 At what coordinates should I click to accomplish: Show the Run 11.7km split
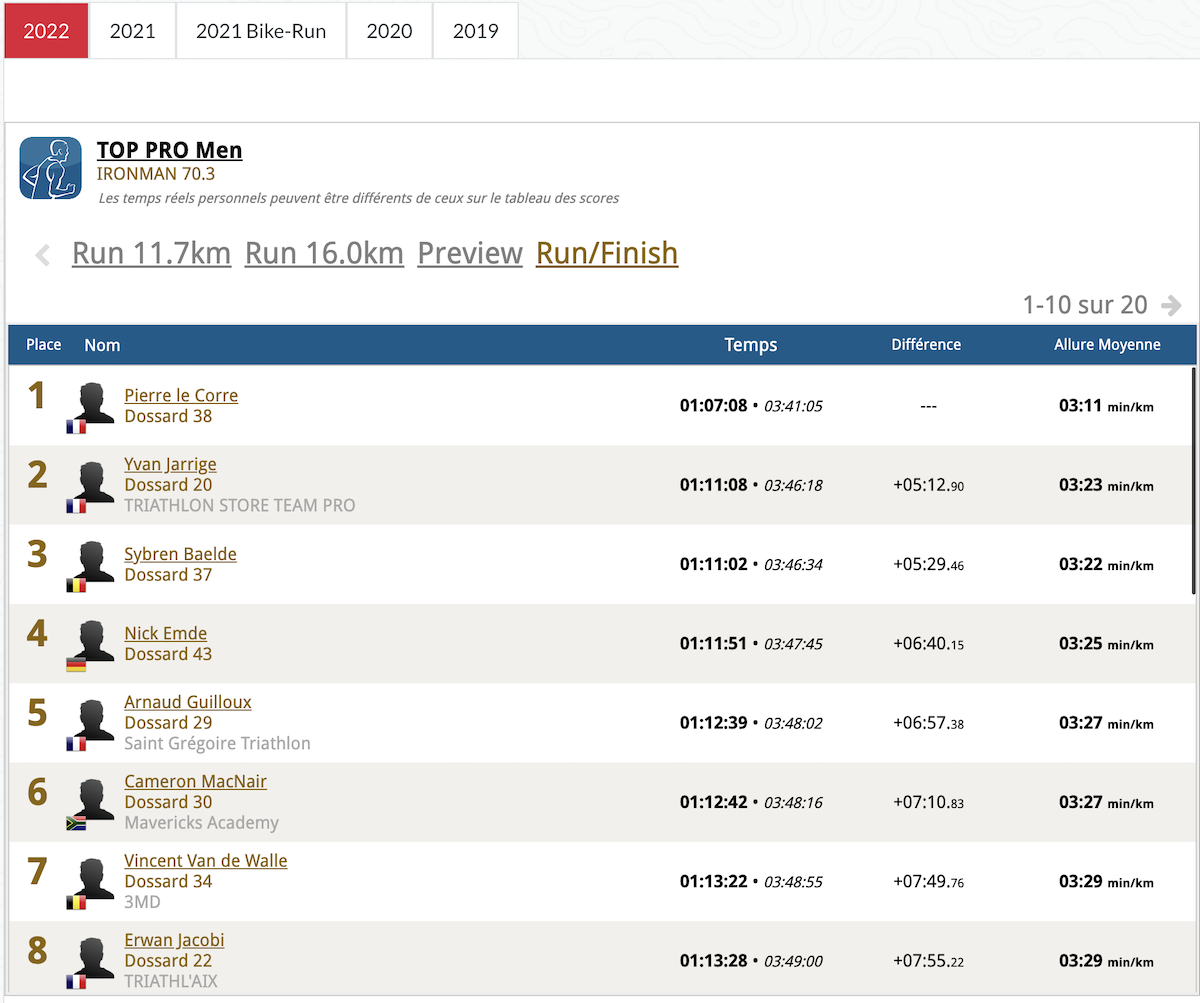pos(151,253)
